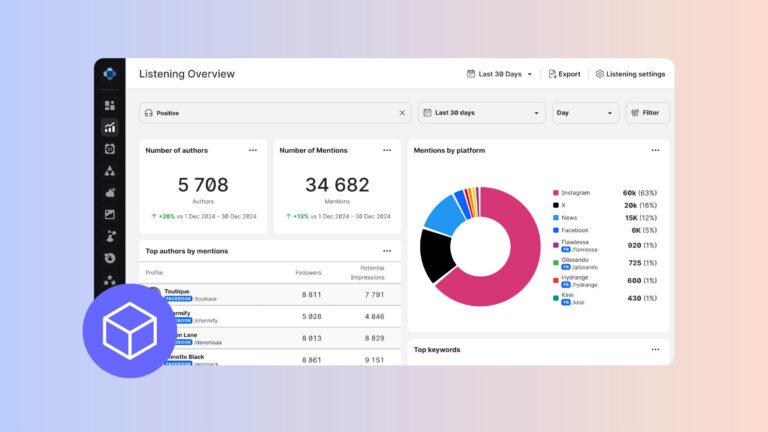Image resolution: width=768 pixels, height=432 pixels.
Task: Open the Last 30 days date range dropdown
Action: point(481,113)
